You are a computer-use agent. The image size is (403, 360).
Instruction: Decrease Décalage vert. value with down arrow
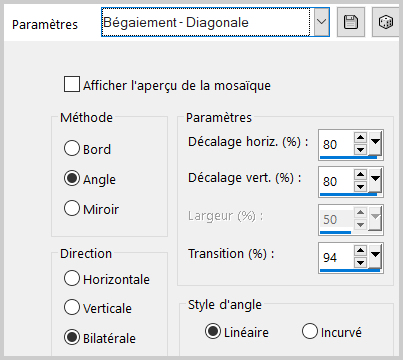pos(360,186)
